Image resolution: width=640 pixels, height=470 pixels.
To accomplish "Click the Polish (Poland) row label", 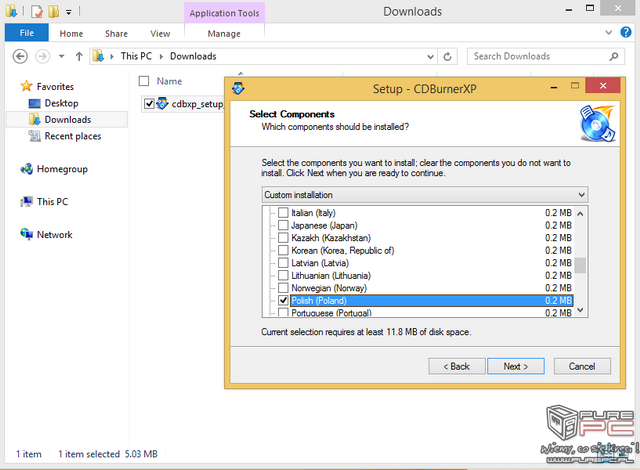I will tap(319, 301).
